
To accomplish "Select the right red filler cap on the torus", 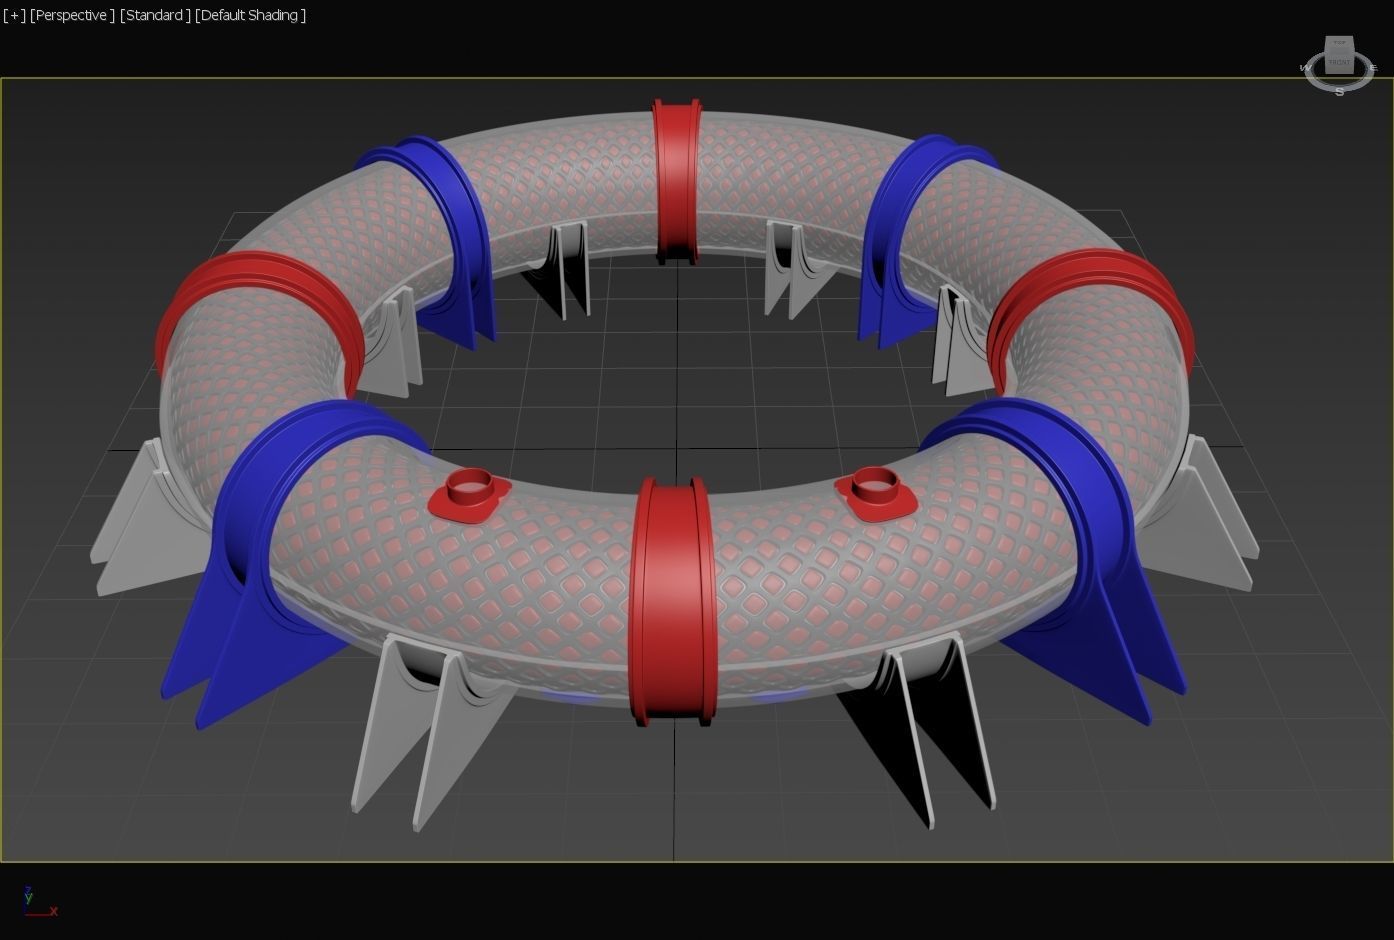I will pos(876,493).
